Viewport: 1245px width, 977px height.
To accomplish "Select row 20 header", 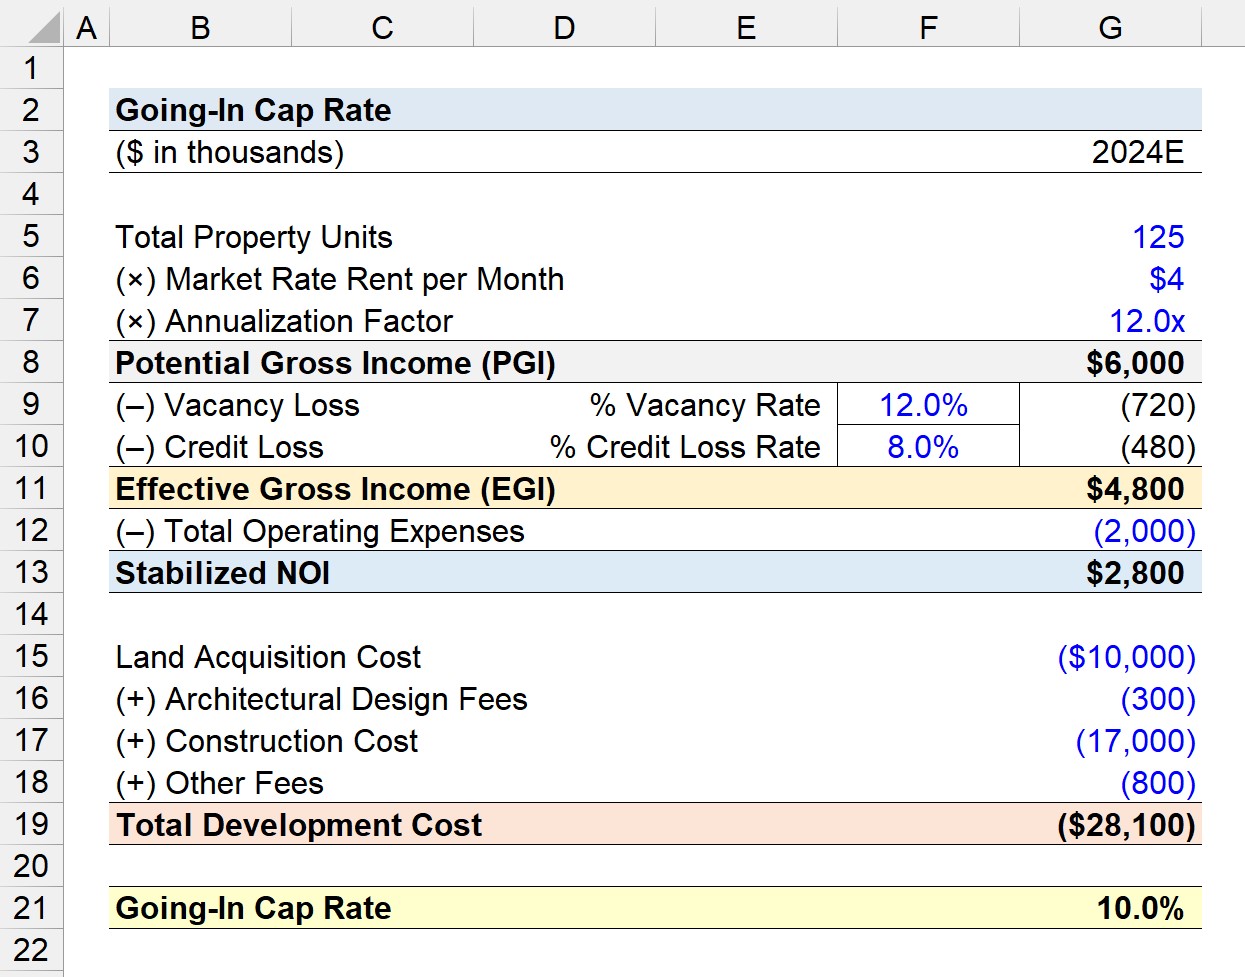I will (x=31, y=866).
